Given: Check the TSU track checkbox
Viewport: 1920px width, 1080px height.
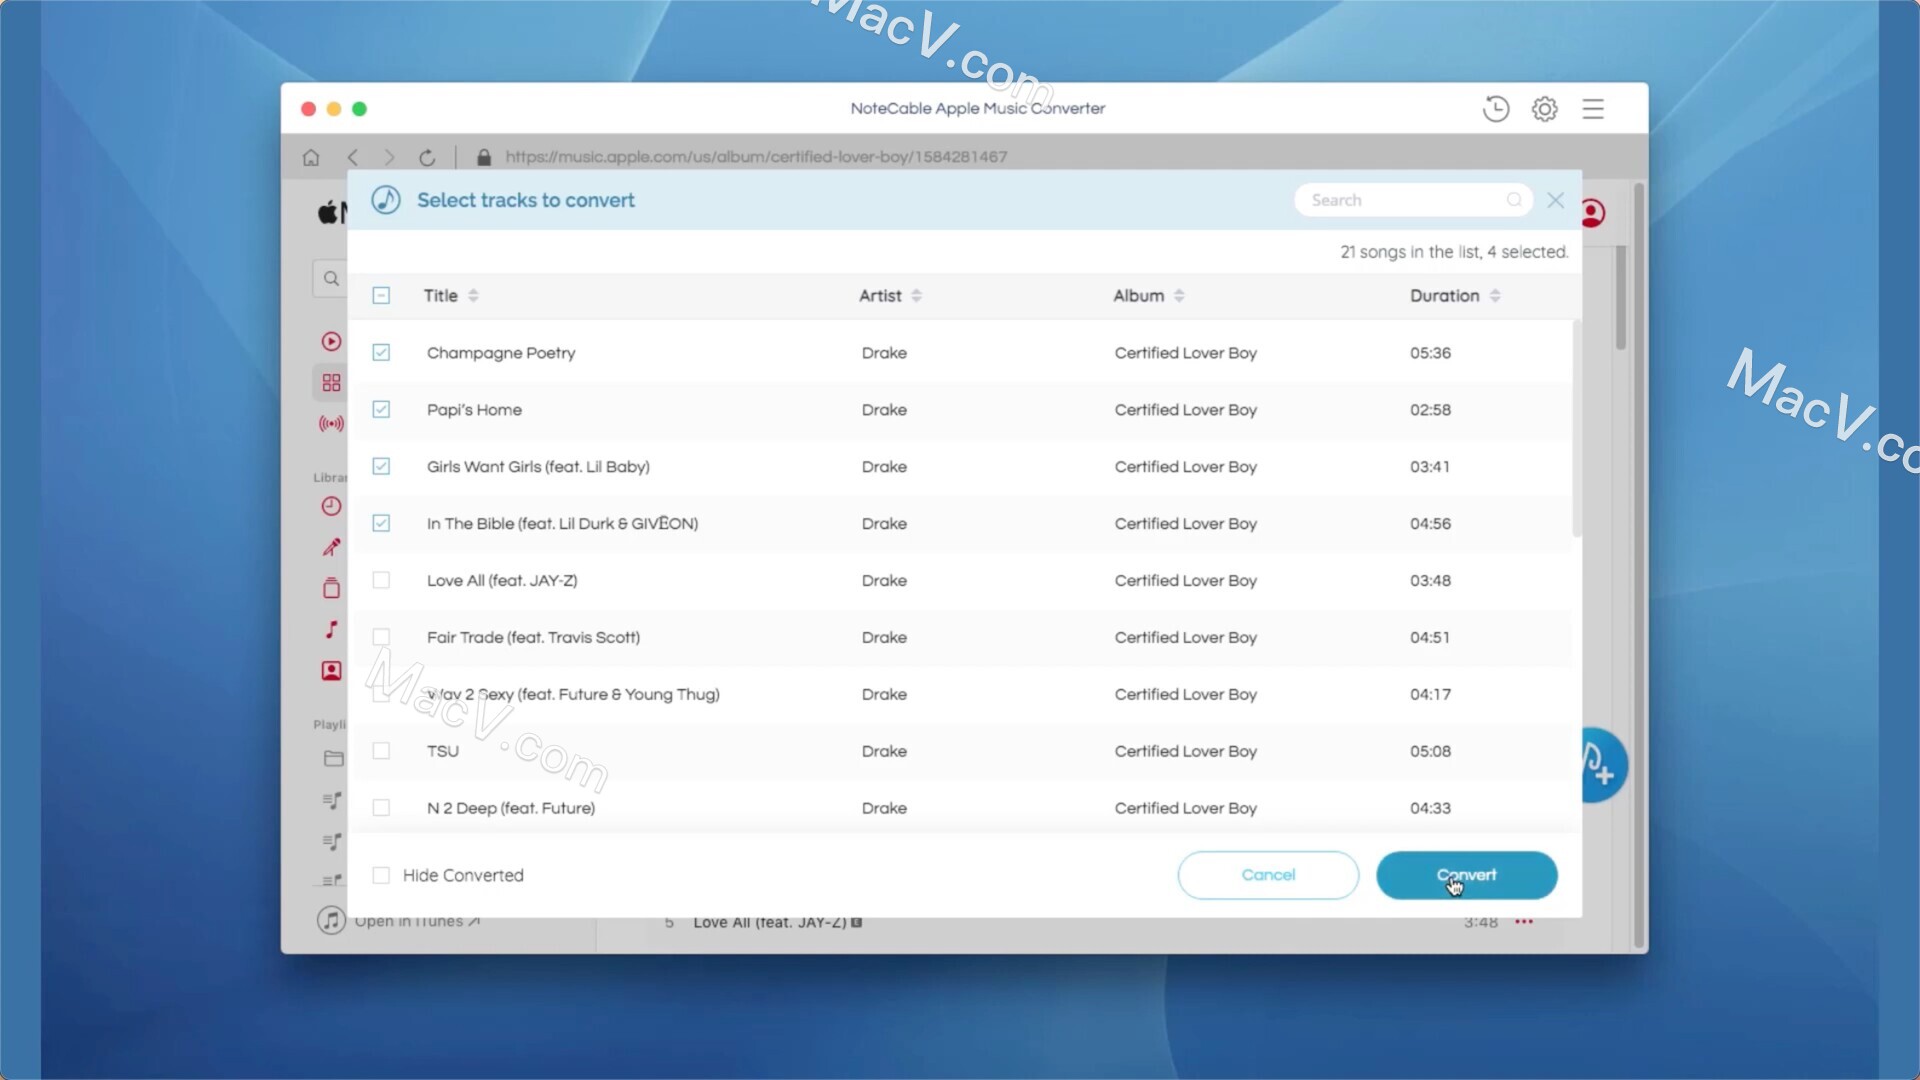Looking at the screenshot, I should [381, 751].
